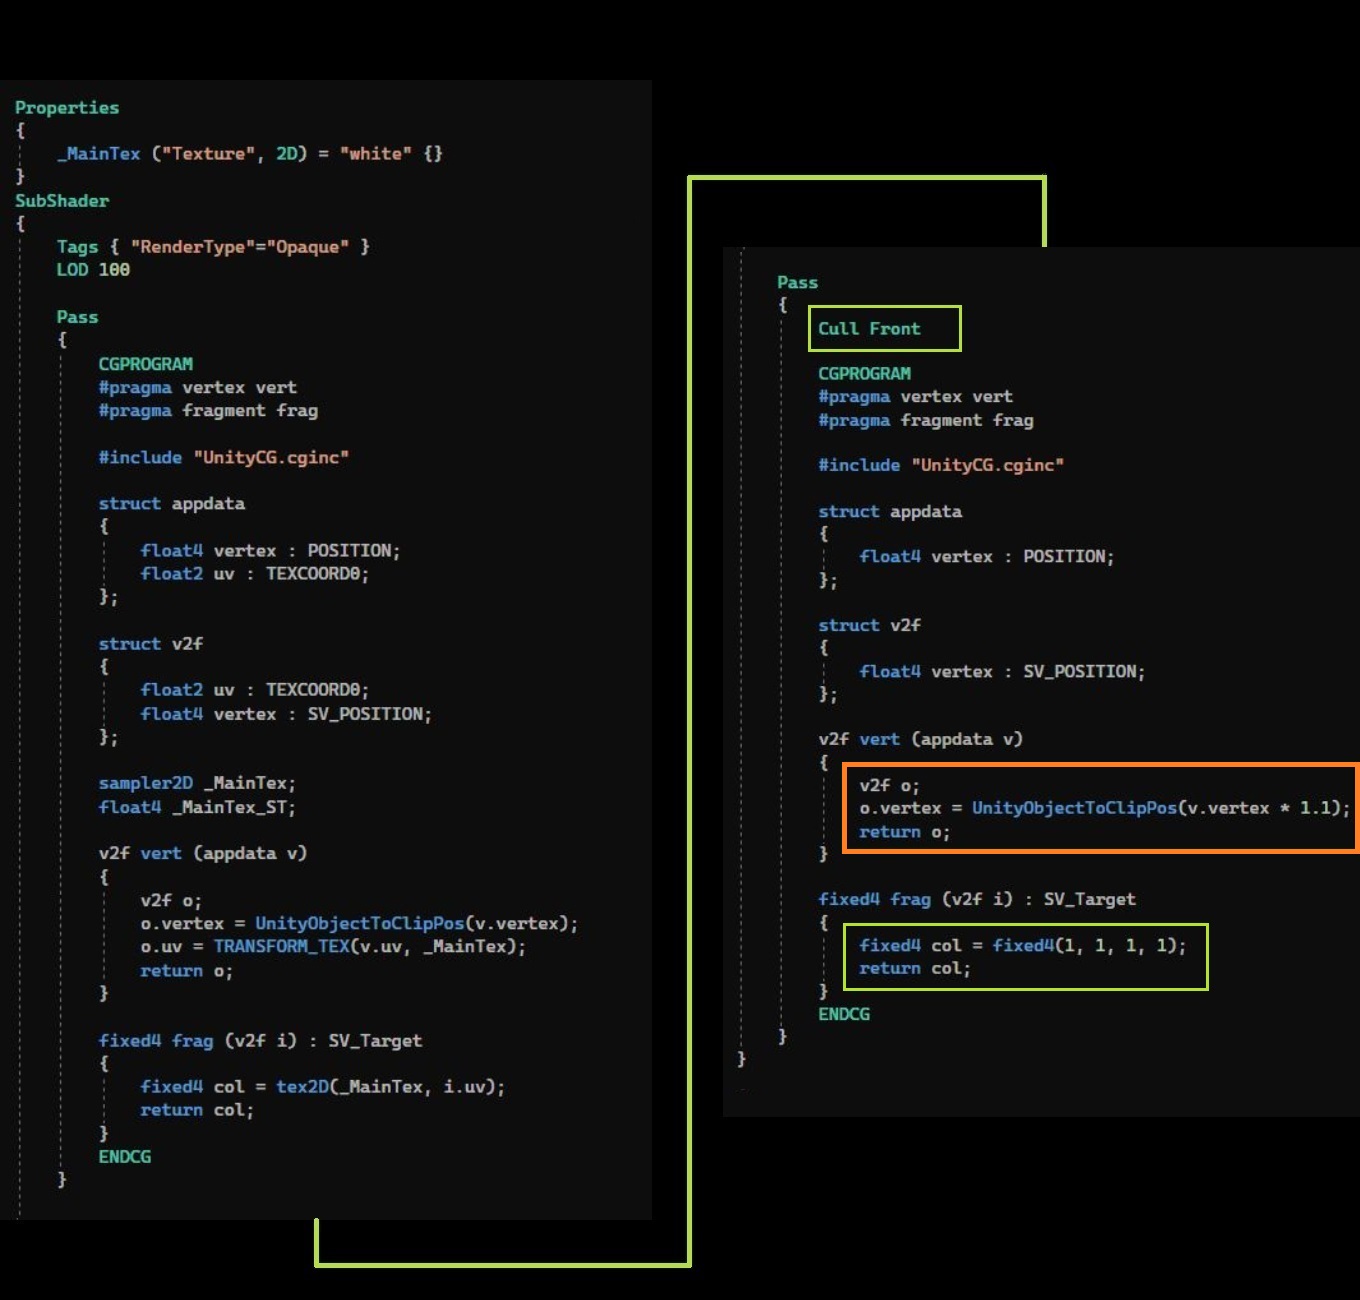Viewport: 1360px width, 1300px height.
Task: Click "CGPROGRAM" in the left code panel
Action: 146,363
